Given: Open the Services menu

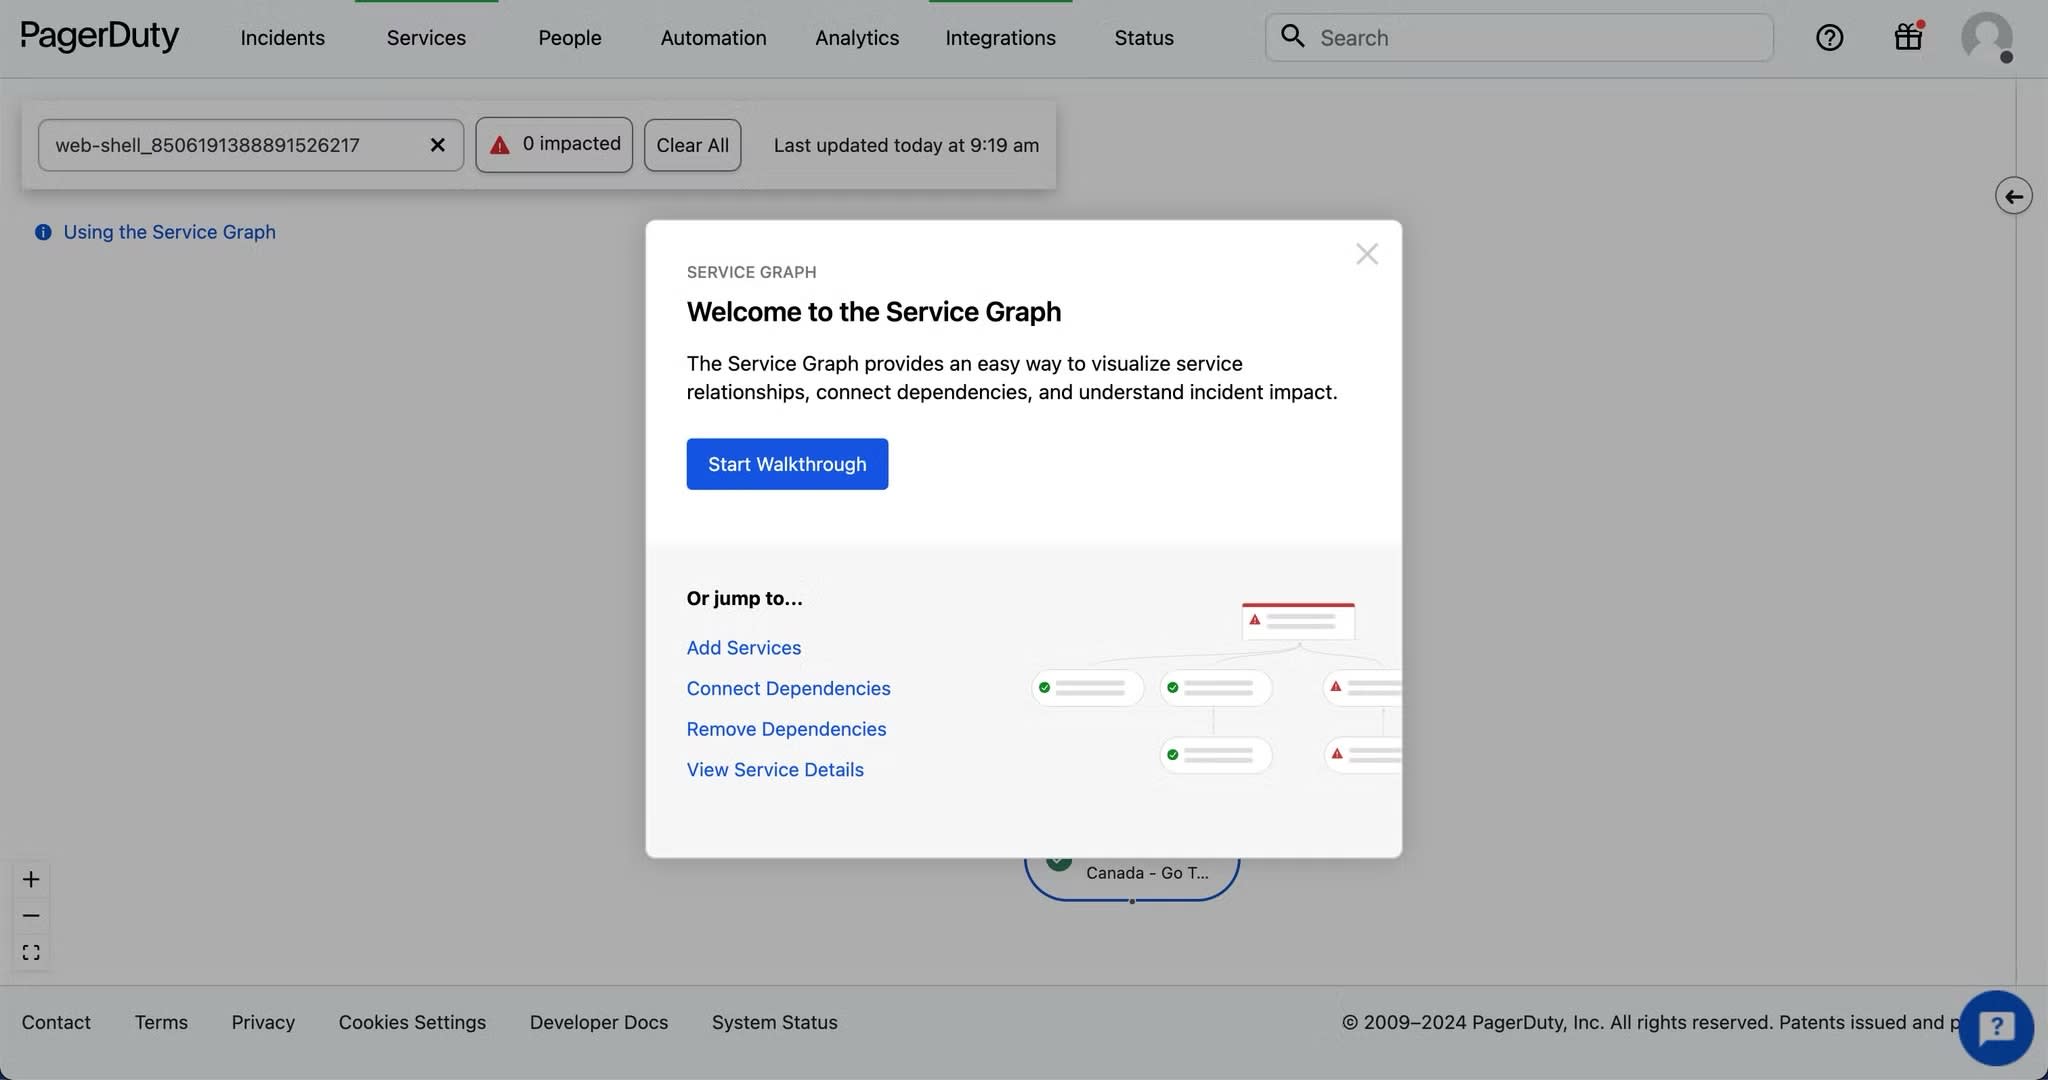Looking at the screenshot, I should coord(426,38).
